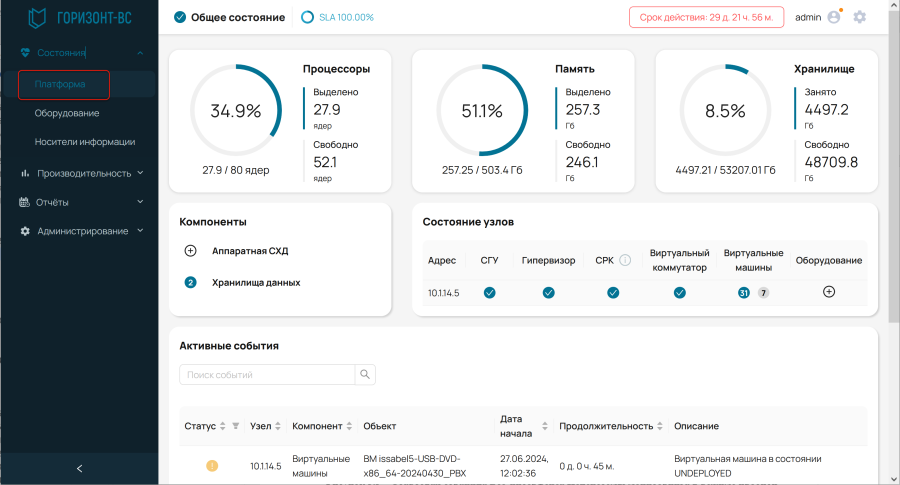
Task: Click the Общее состояние check icon
Action: 180,17
